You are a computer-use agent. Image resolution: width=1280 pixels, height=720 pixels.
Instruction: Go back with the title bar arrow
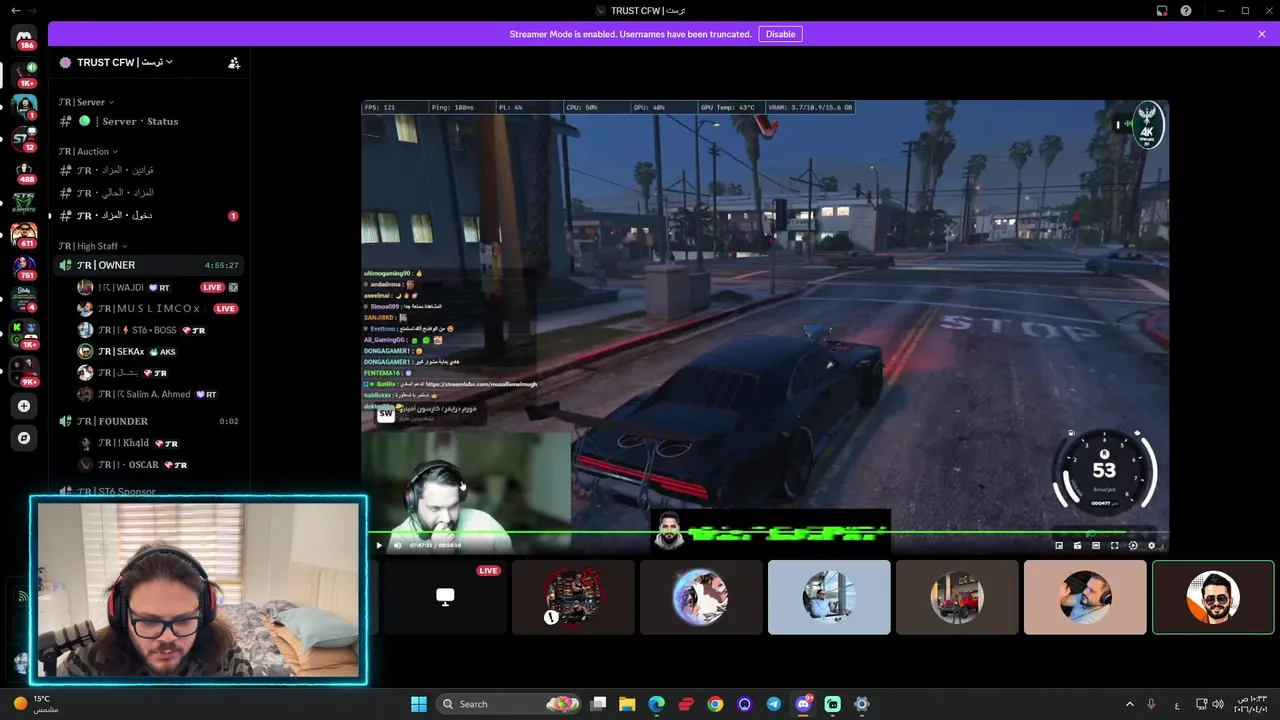tap(14, 10)
